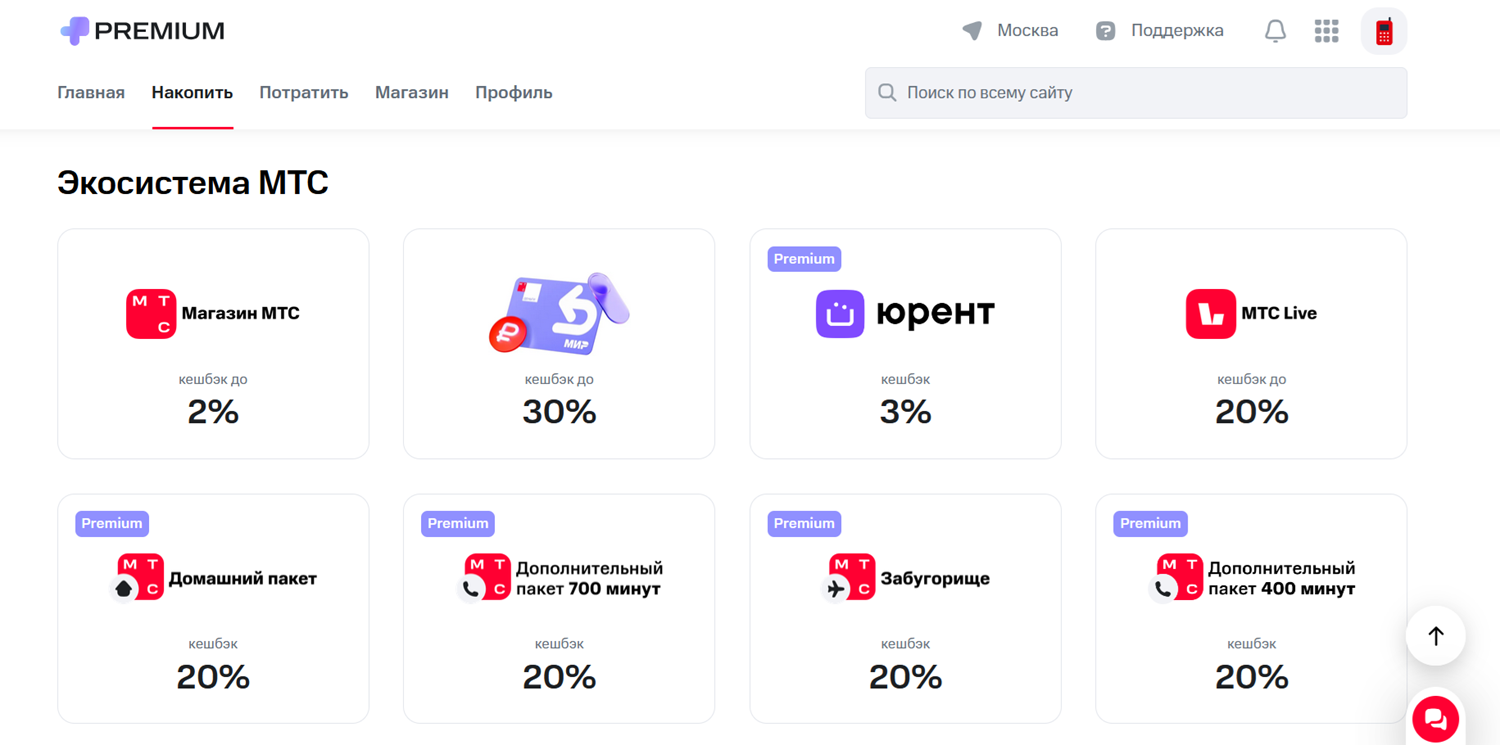Open the red phone profile avatar
The image size is (1500, 745).
(x=1384, y=31)
